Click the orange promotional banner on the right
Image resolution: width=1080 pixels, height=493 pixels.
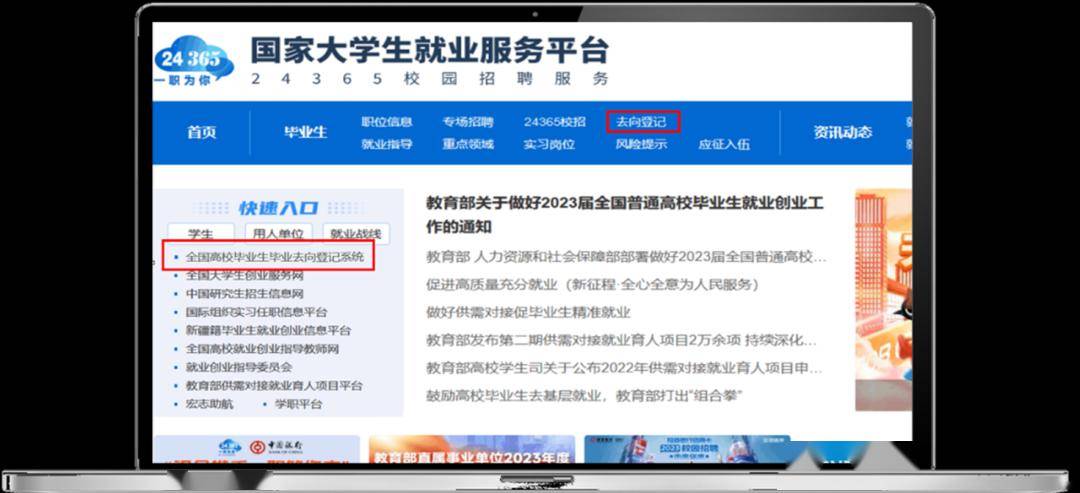(x=883, y=300)
